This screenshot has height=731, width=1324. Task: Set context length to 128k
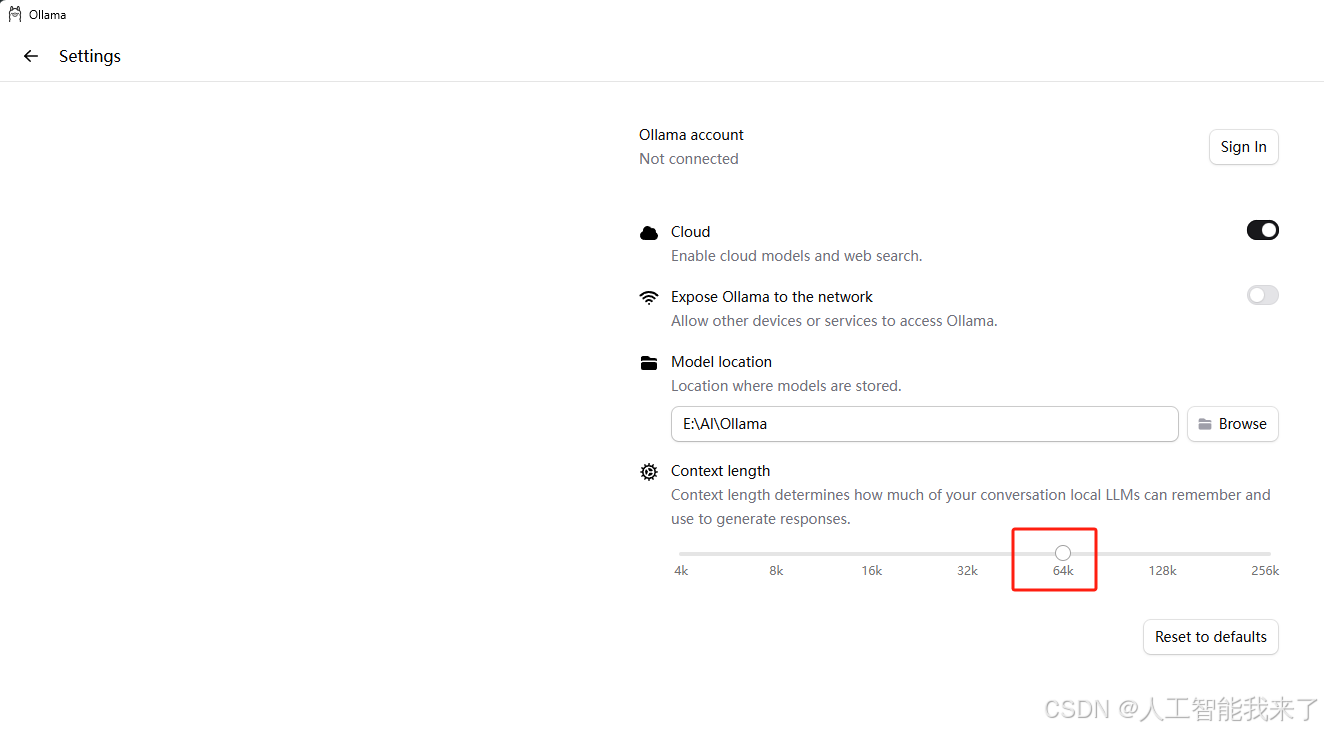pyautogui.click(x=1162, y=553)
